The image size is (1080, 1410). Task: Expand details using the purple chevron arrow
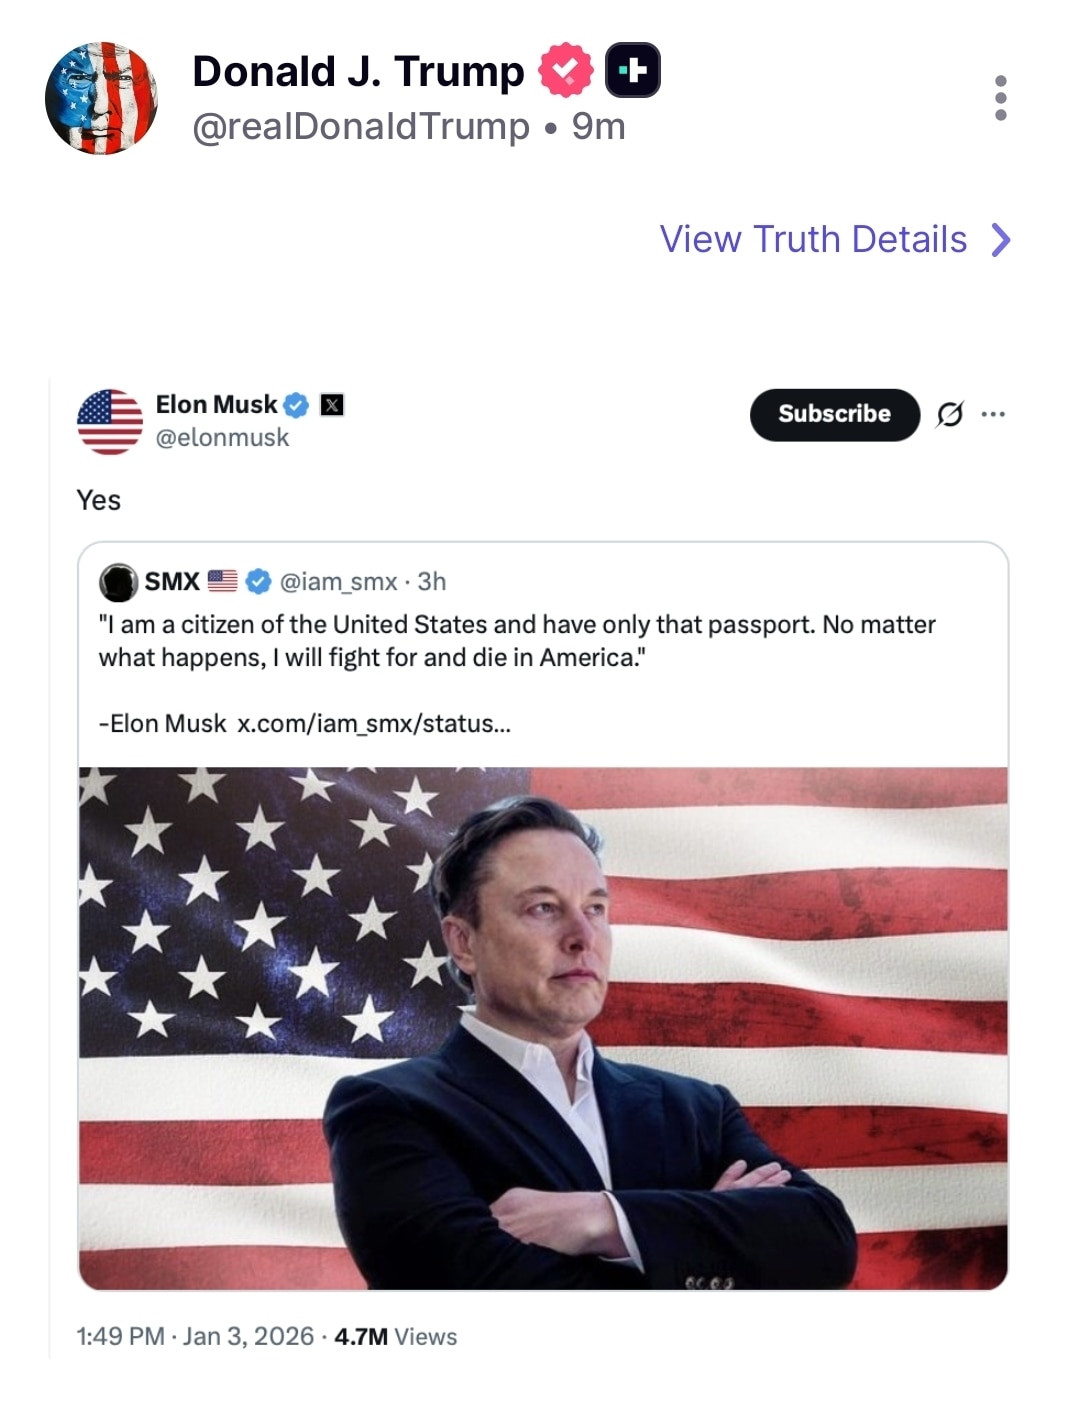pyautogui.click(x=1001, y=240)
